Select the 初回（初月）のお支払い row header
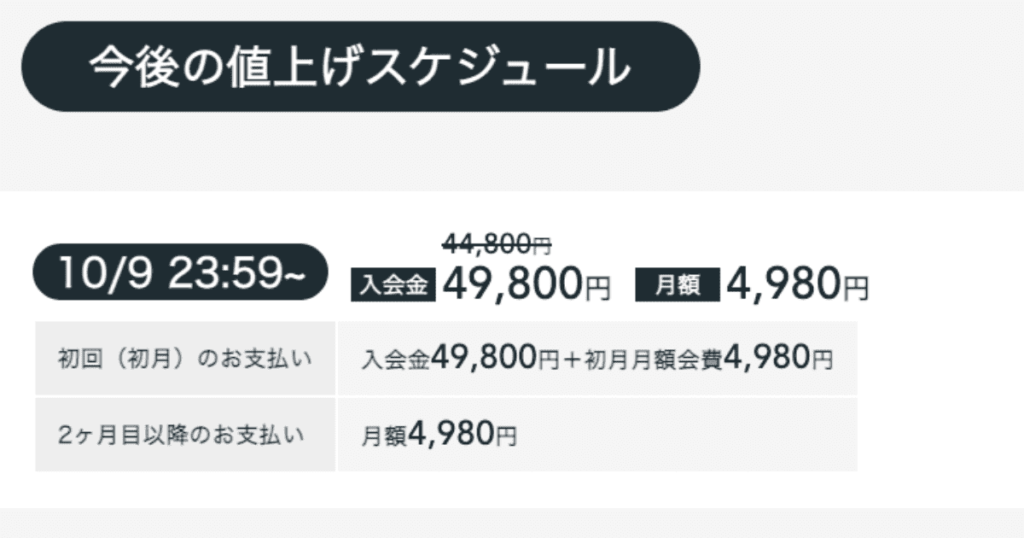The height and width of the screenshot is (538, 1024). coord(185,358)
